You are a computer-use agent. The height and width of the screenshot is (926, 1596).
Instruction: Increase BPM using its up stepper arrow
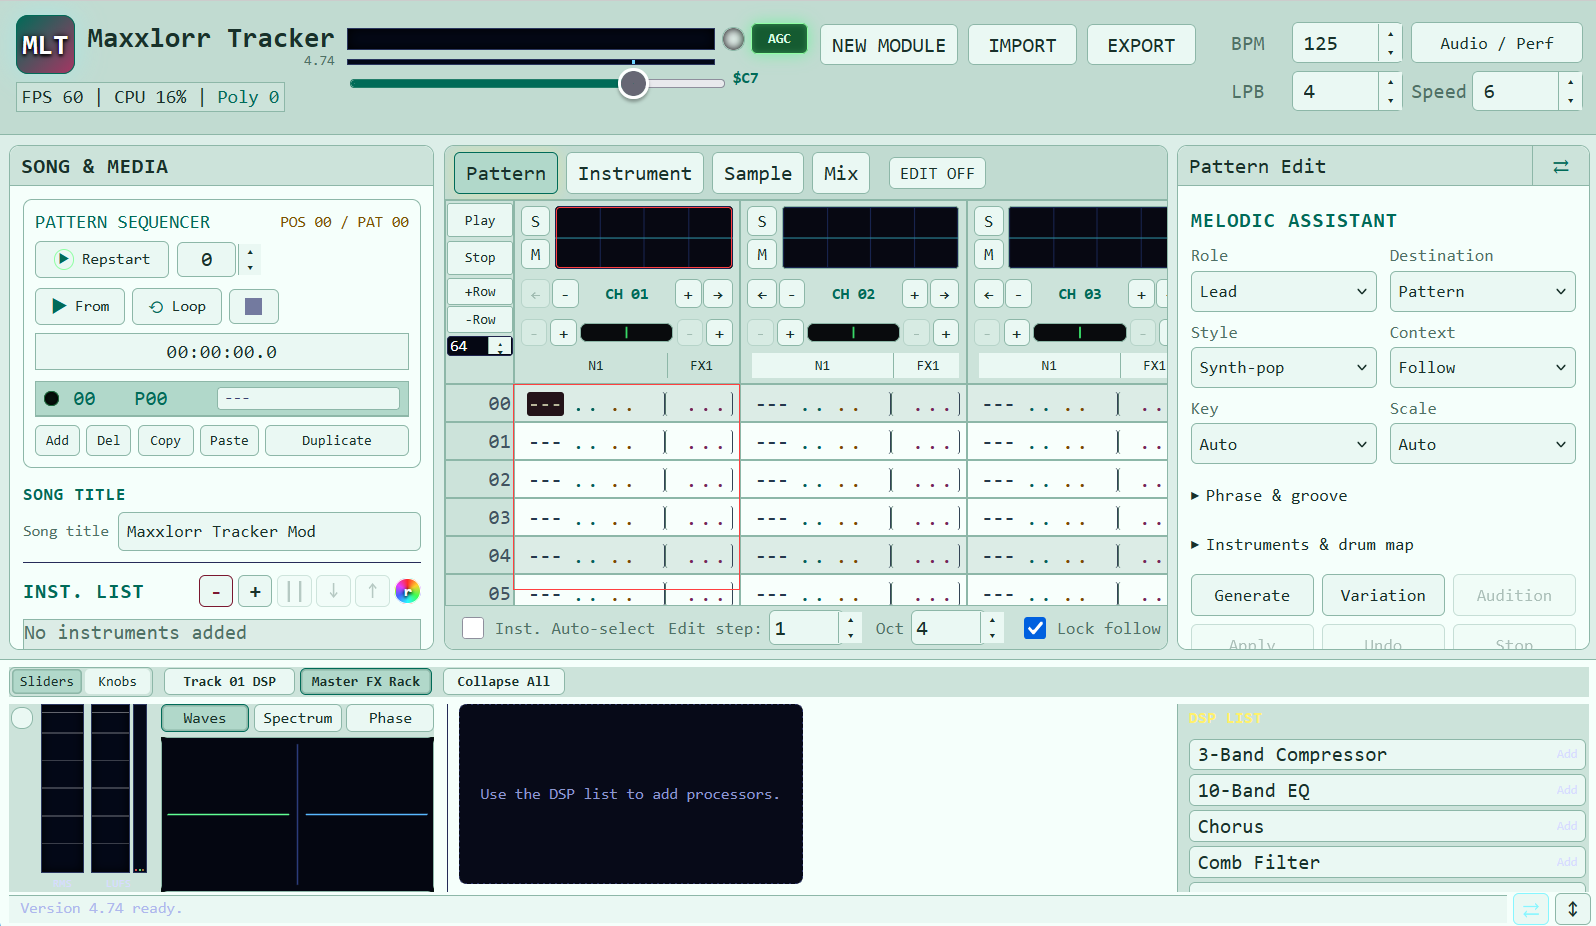(1390, 34)
